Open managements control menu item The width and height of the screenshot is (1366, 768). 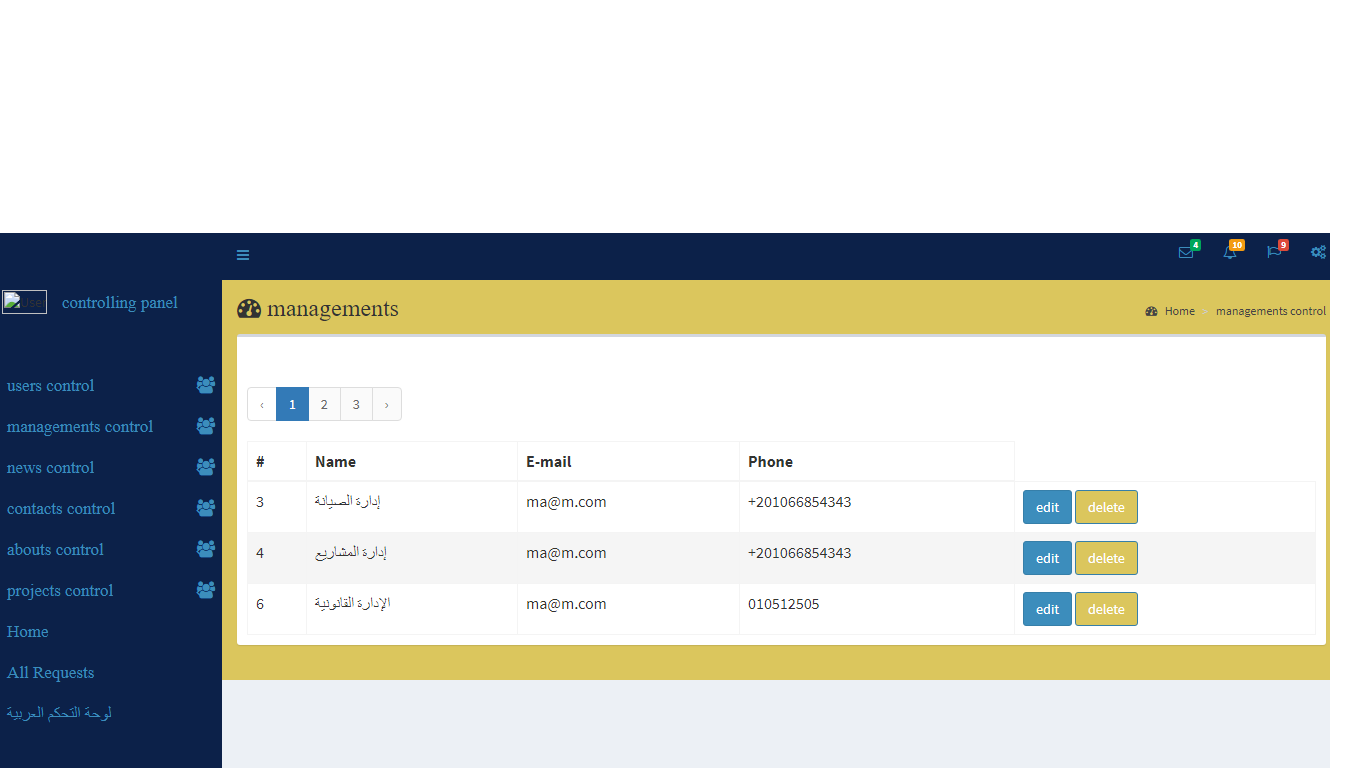point(80,427)
